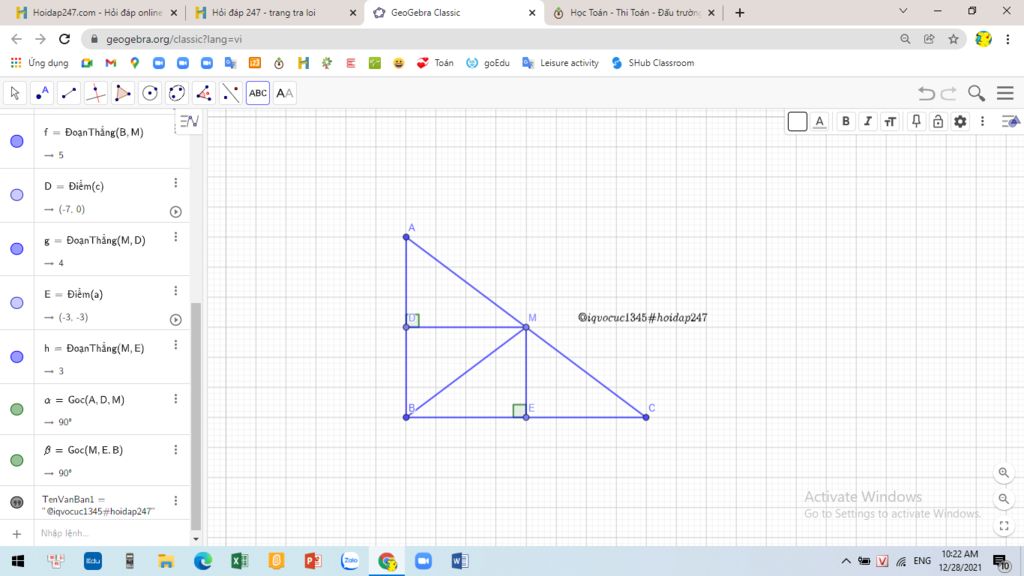Click the Undo arrow in GeoGebra
Viewport: 1024px width, 576px height.
click(x=925, y=93)
